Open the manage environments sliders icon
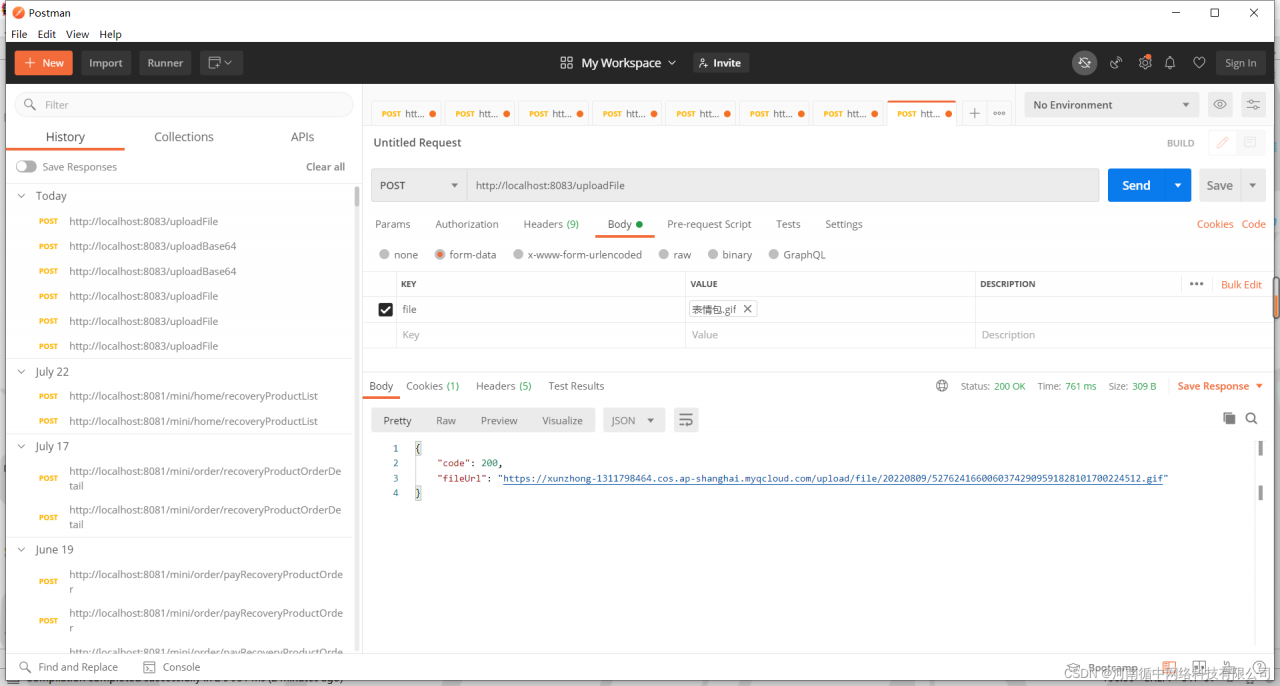Image resolution: width=1280 pixels, height=686 pixels. pos(1253,105)
